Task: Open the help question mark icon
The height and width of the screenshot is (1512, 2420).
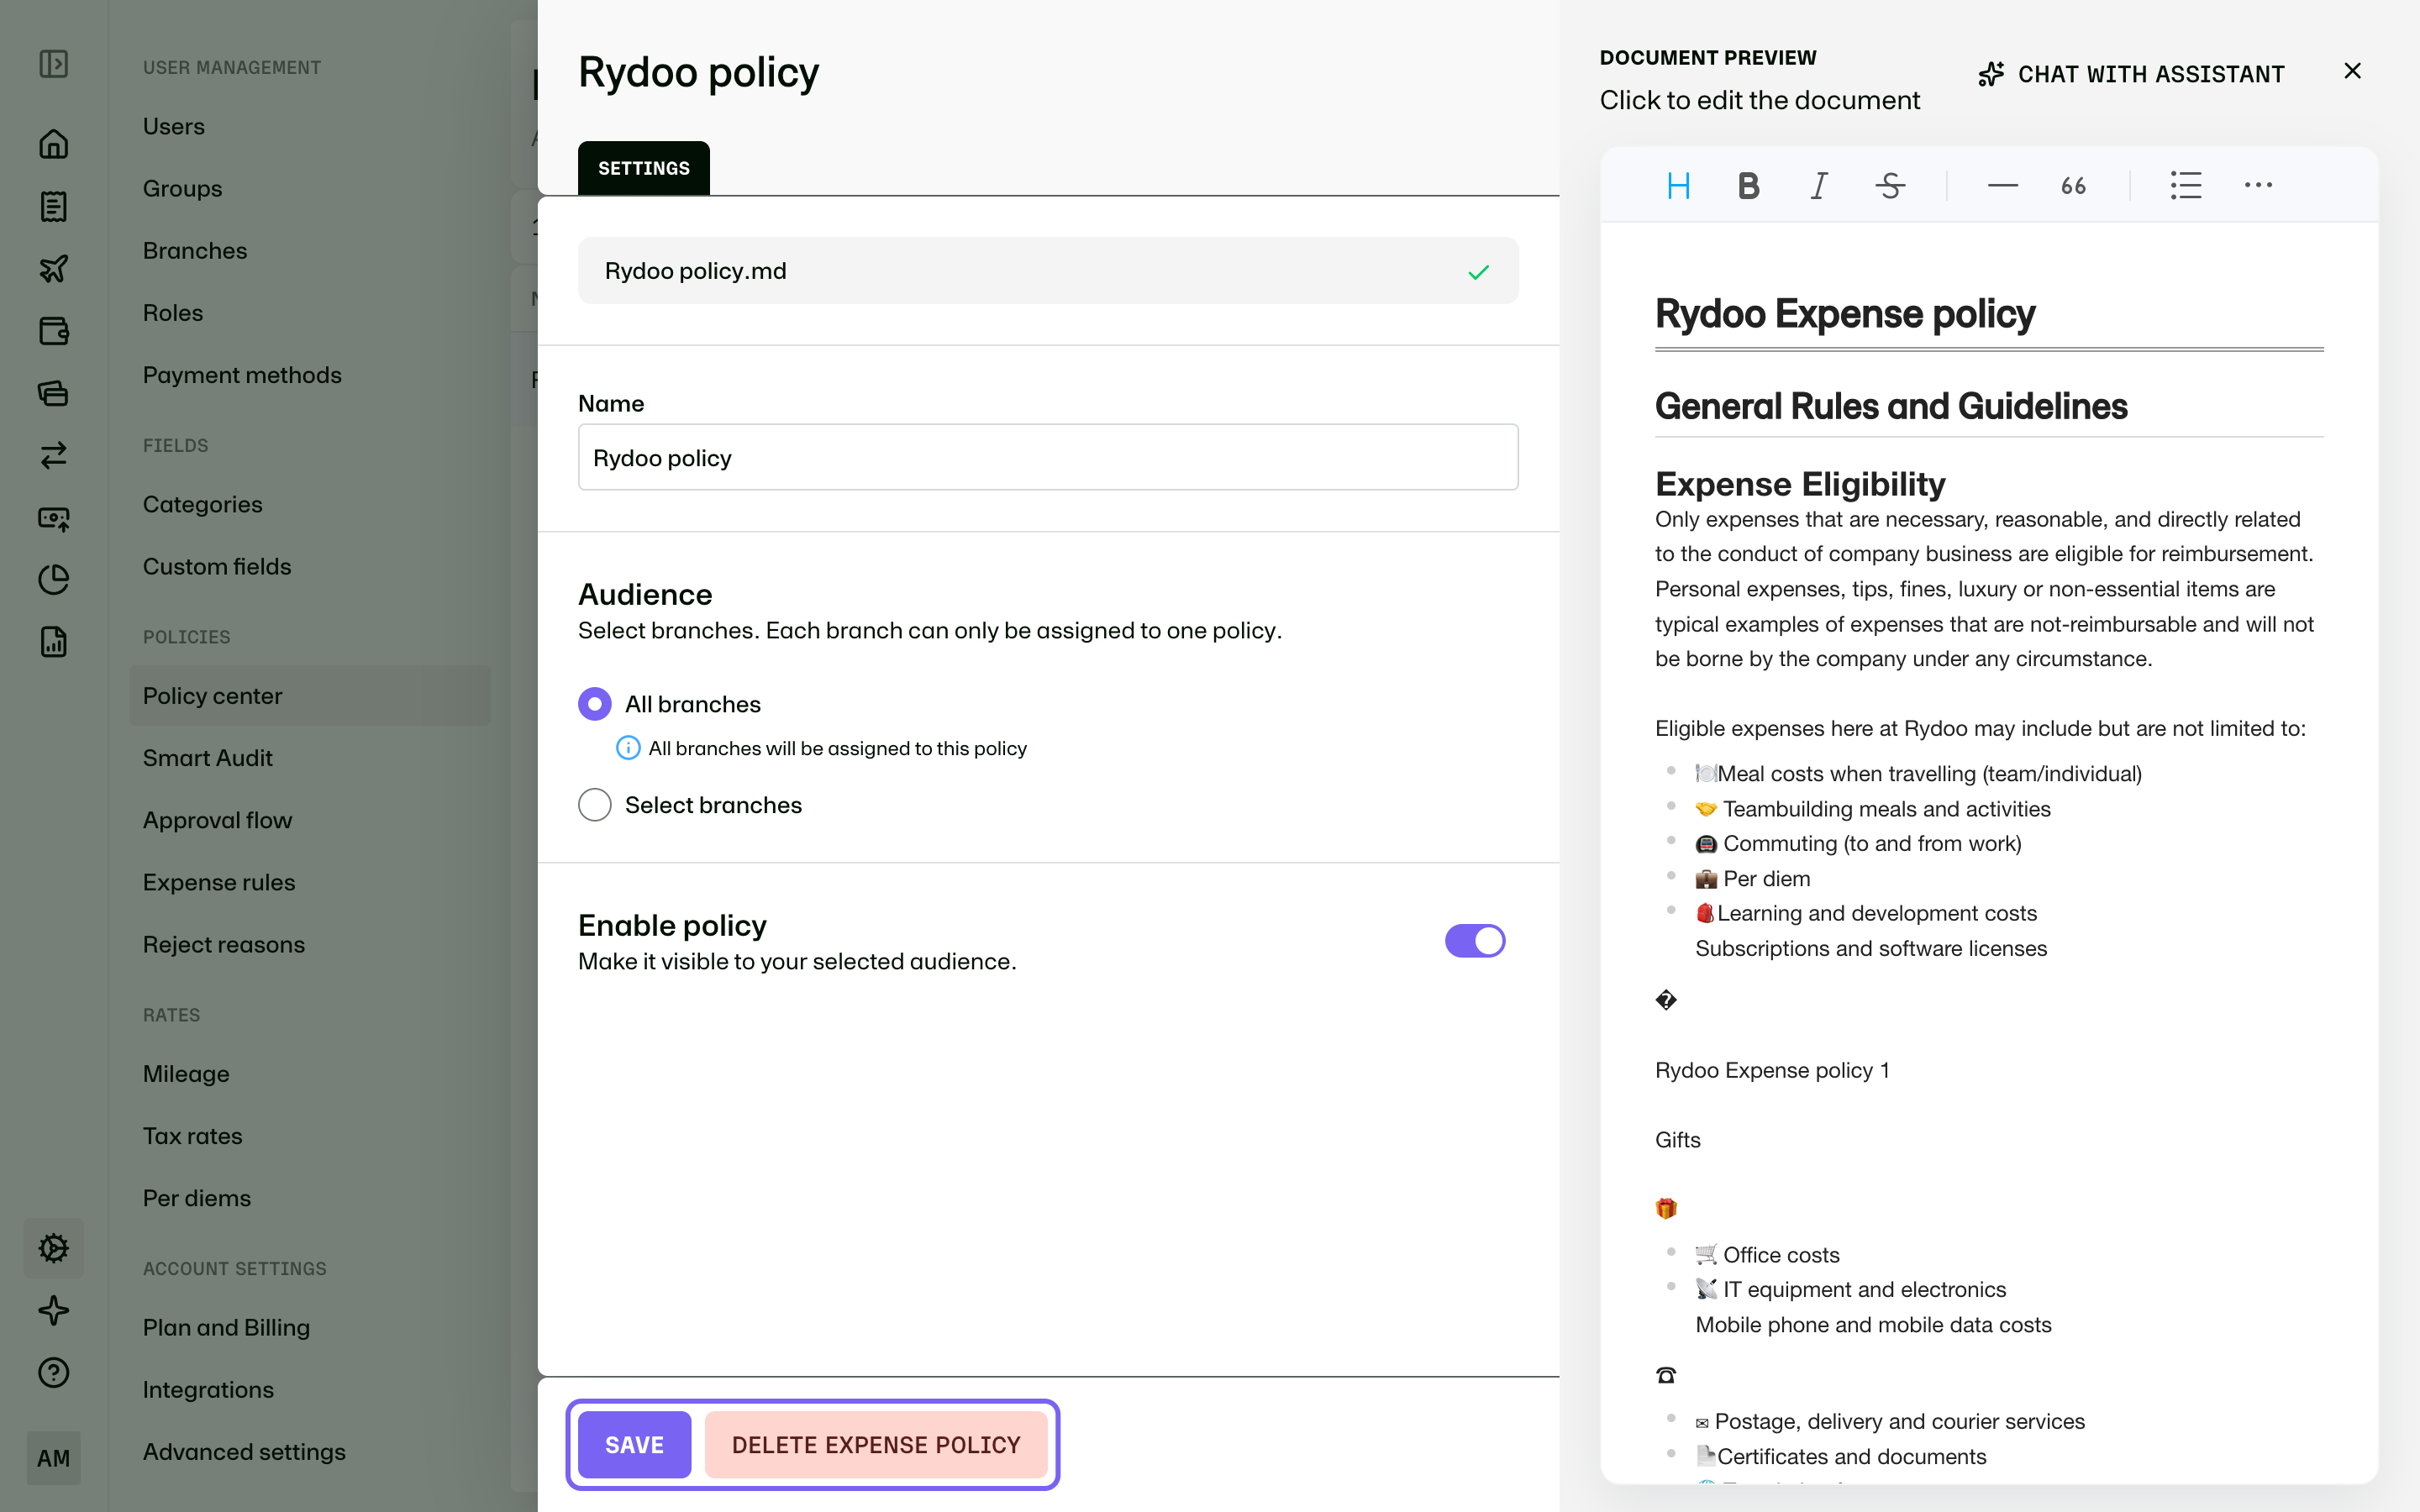Action: pyautogui.click(x=54, y=1373)
